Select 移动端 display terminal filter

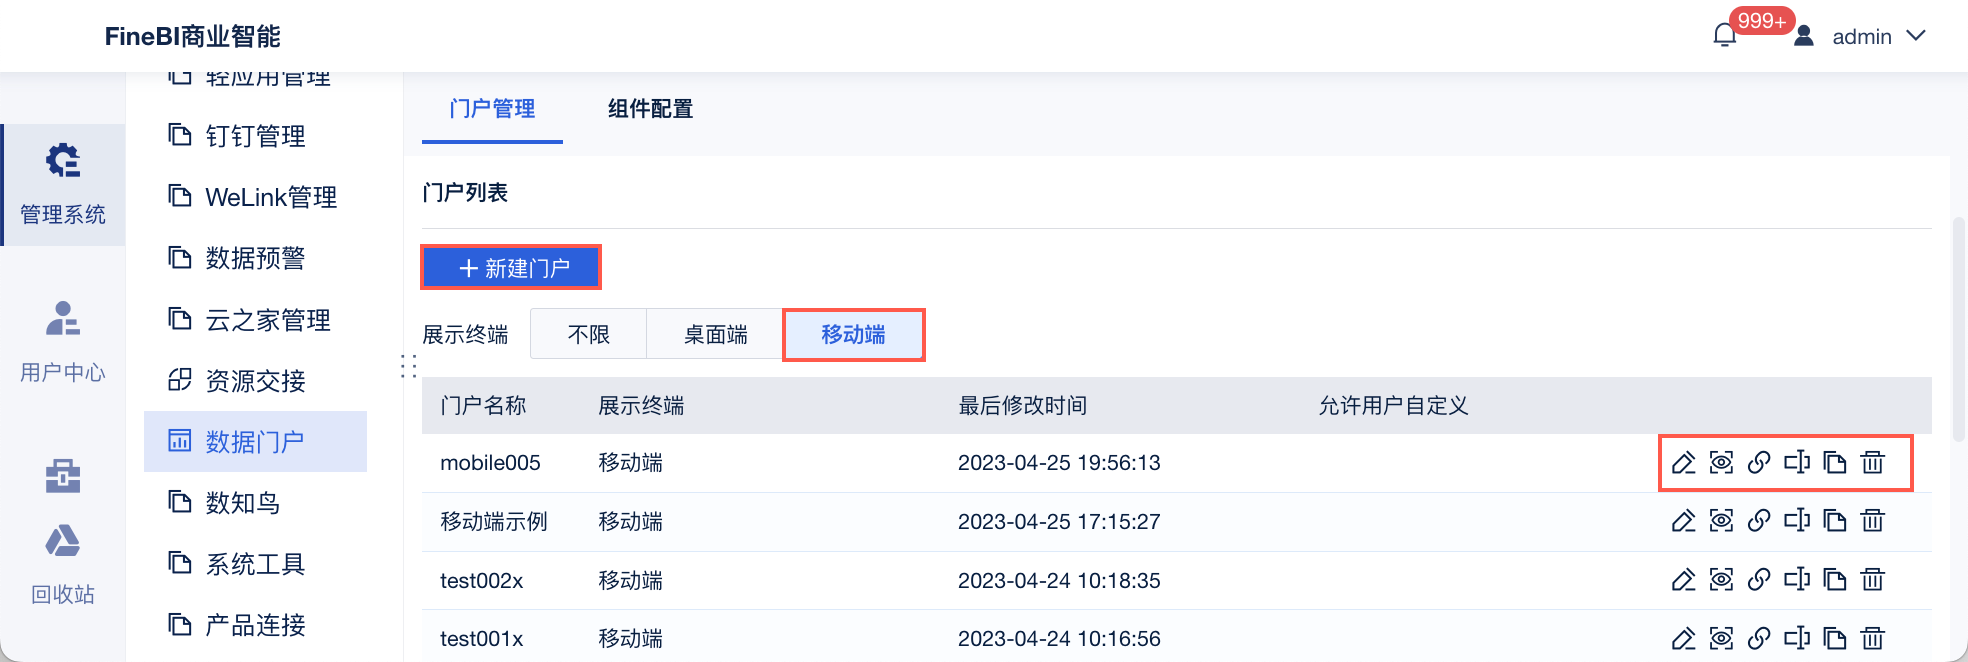point(853,334)
